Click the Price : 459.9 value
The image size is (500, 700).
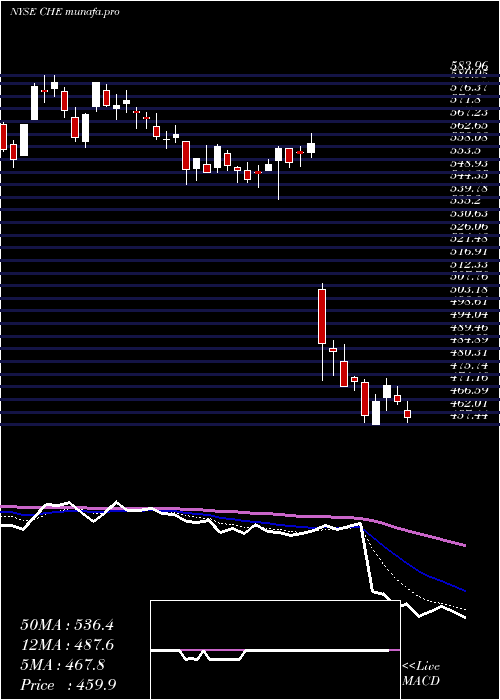click(69, 685)
